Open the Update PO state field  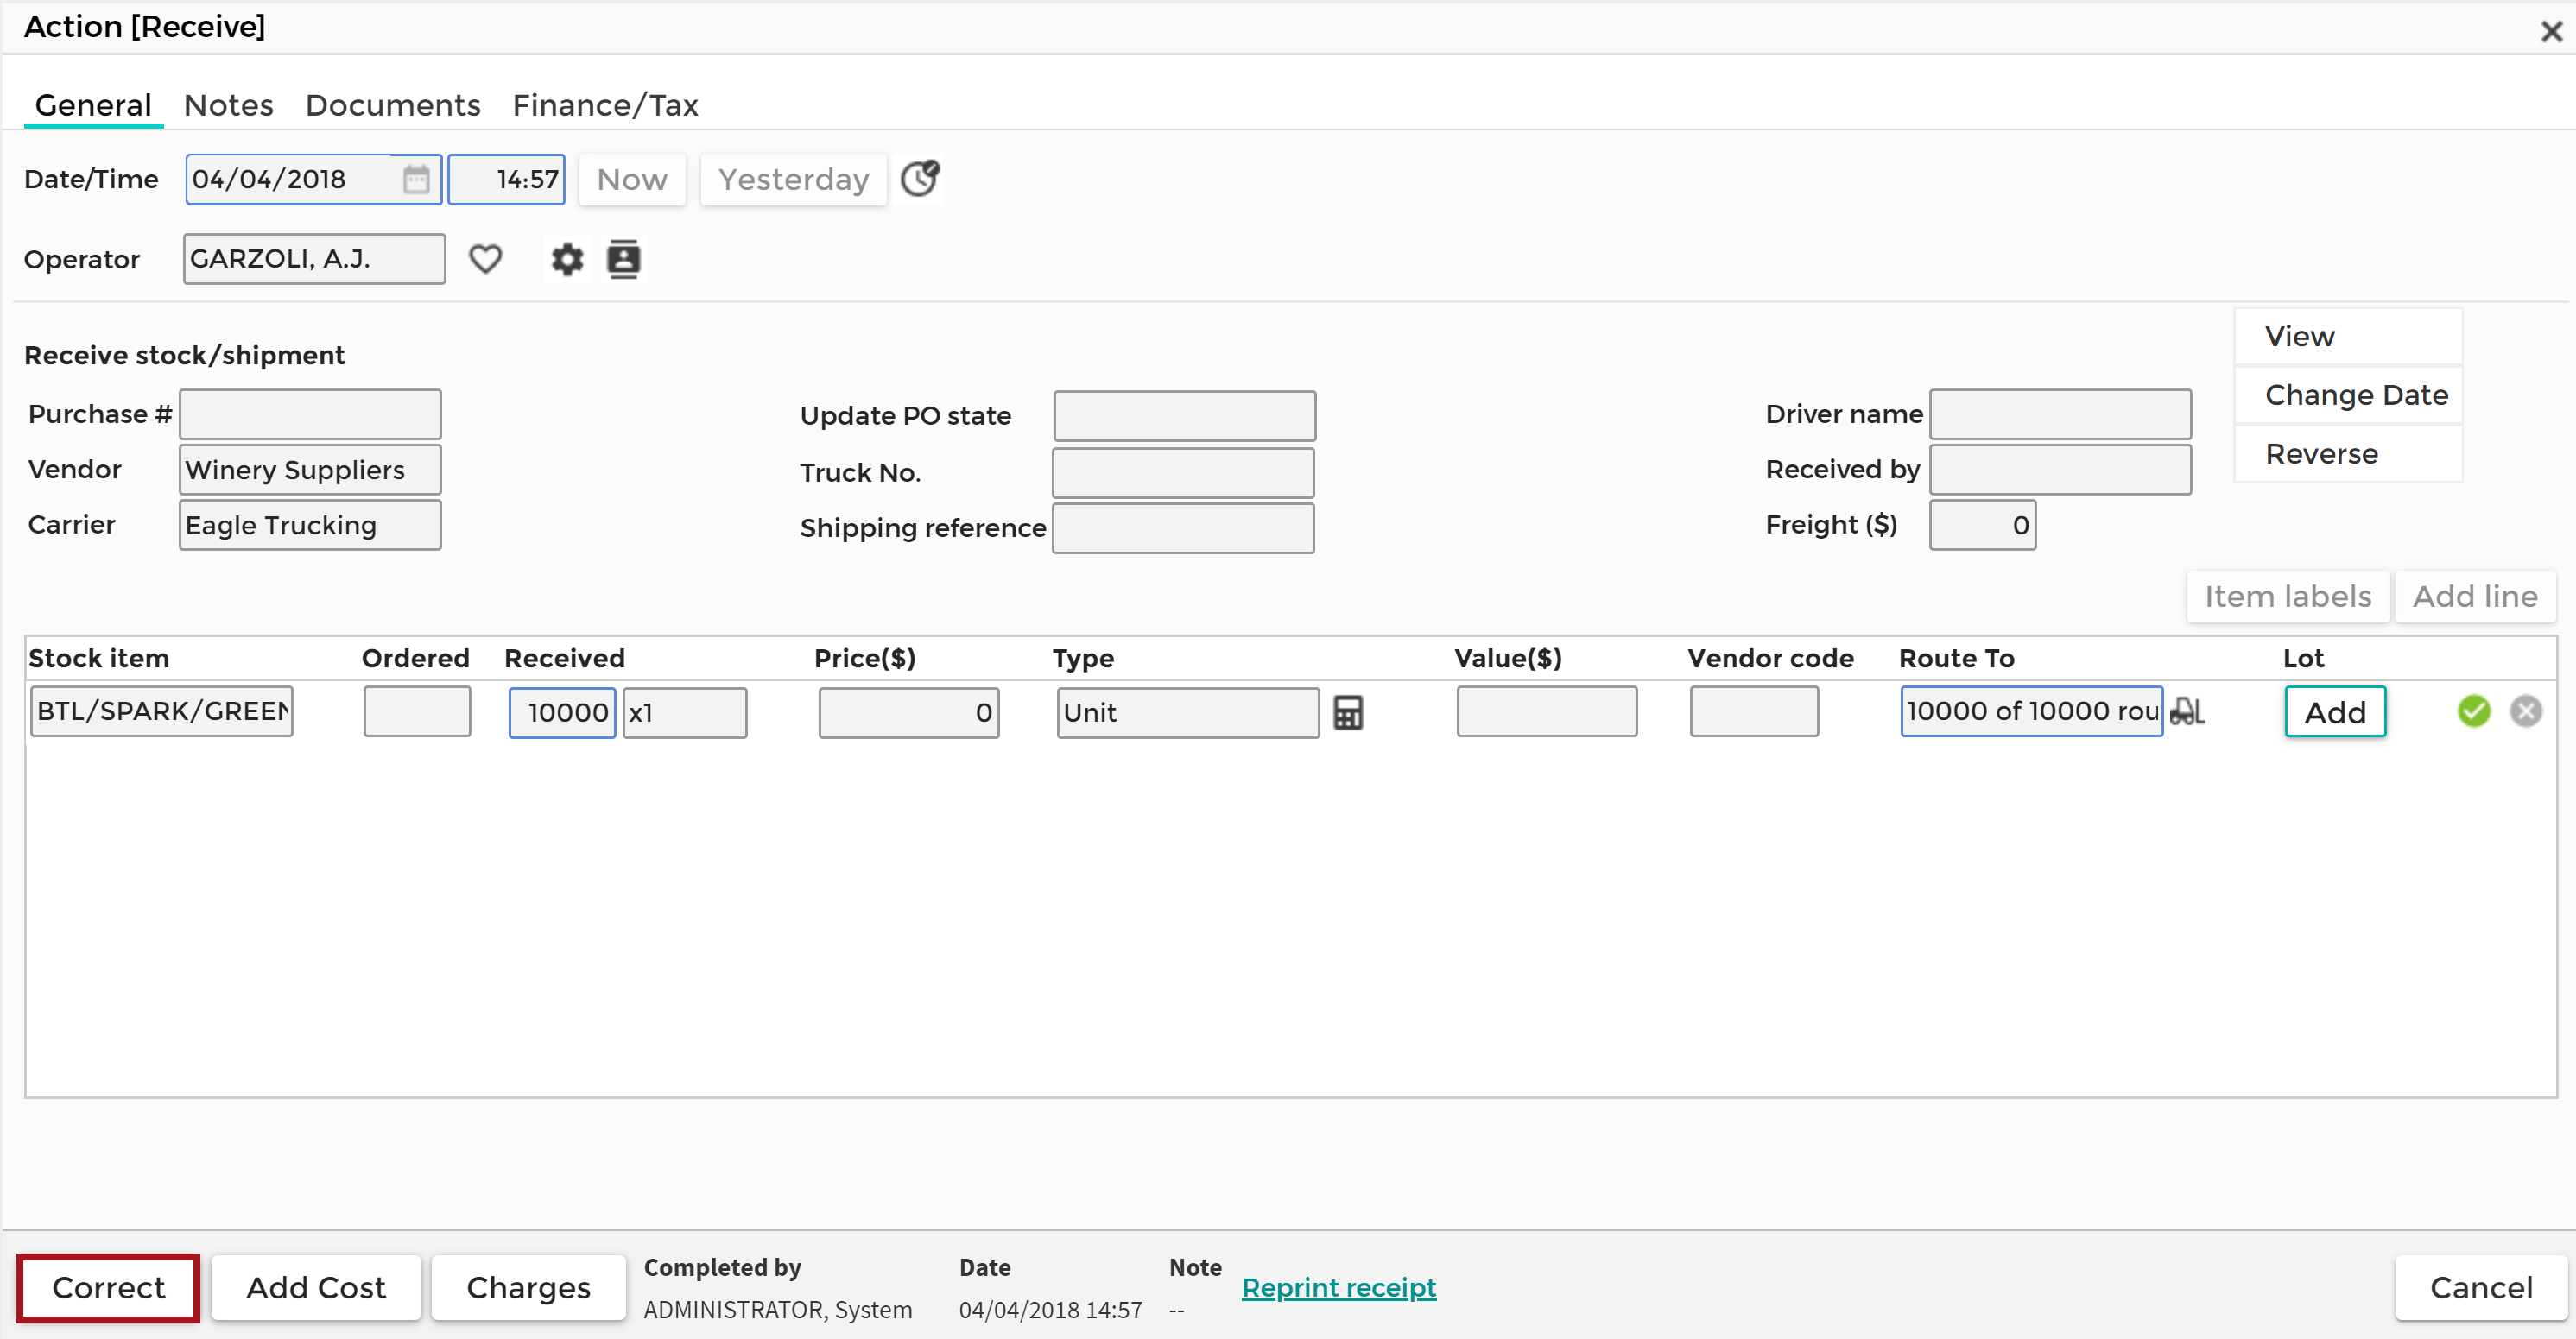(1184, 416)
